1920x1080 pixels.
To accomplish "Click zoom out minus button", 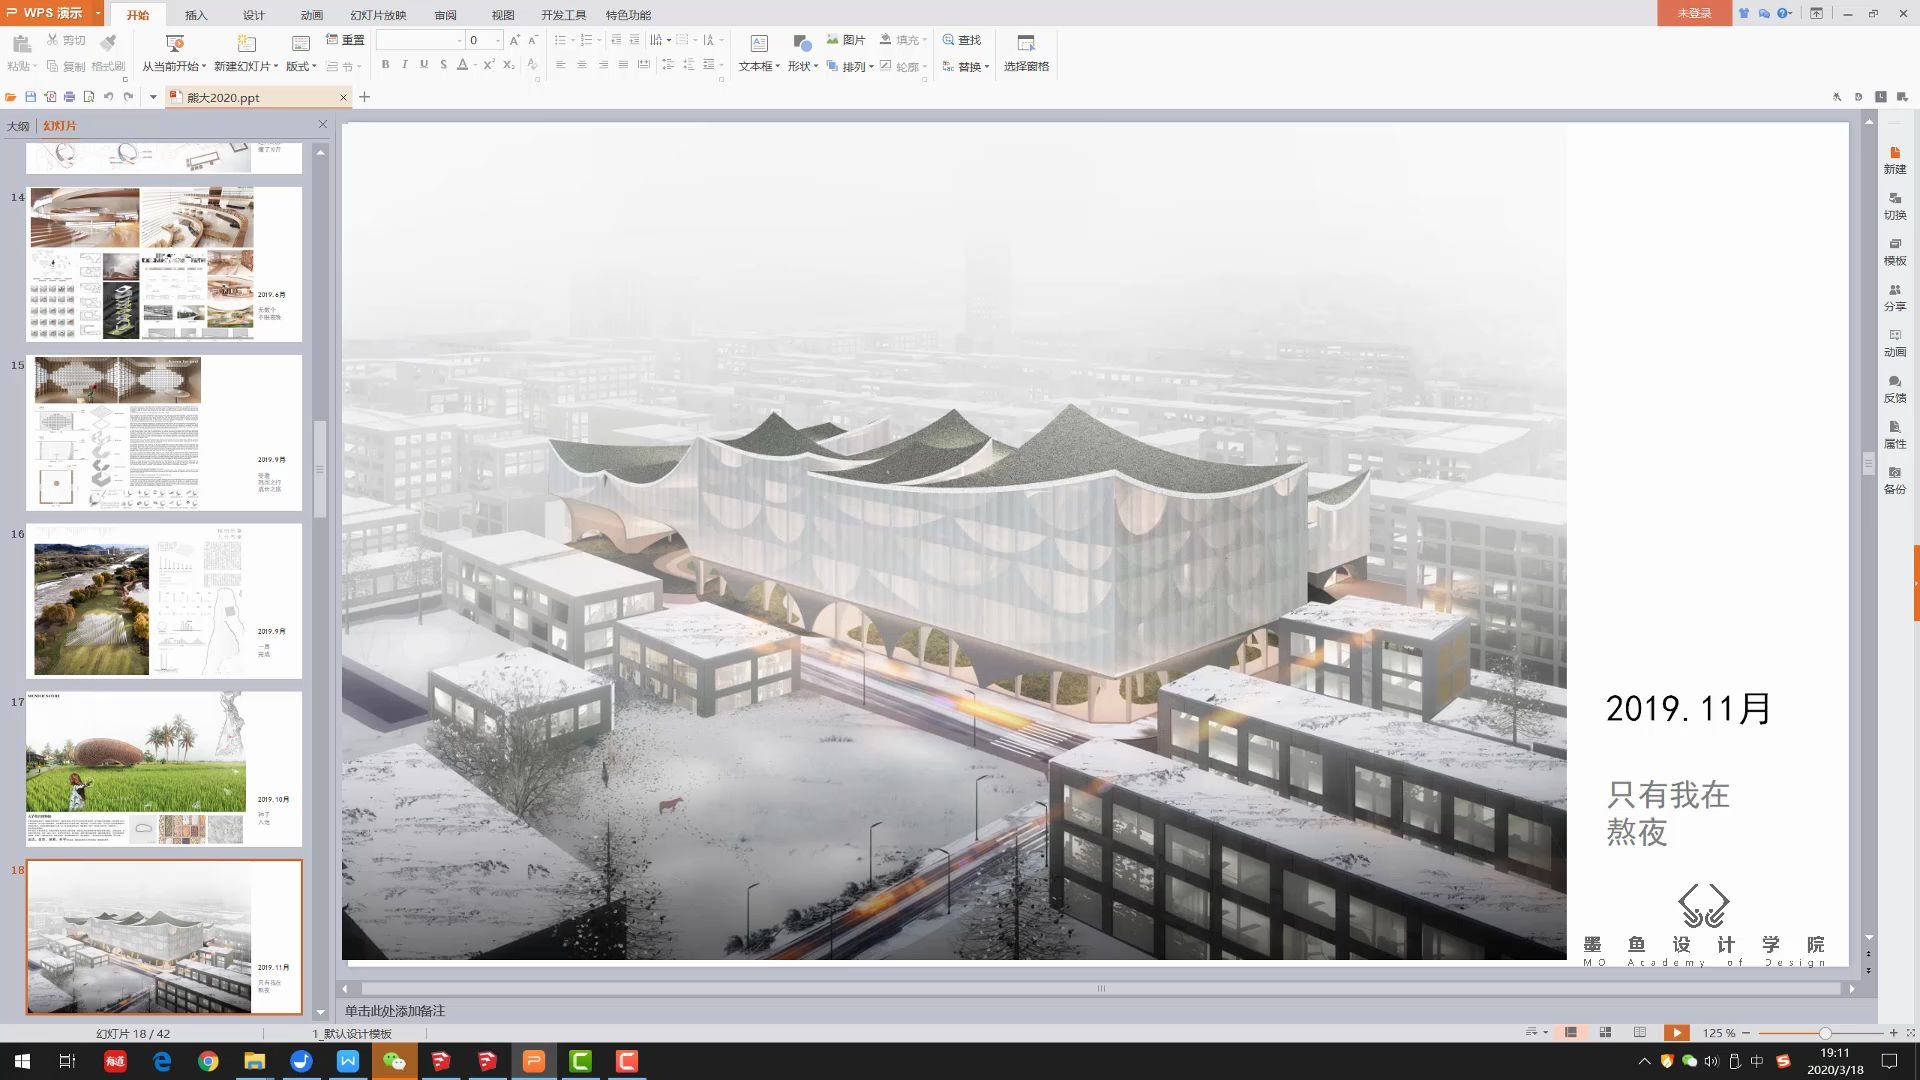I will (1746, 1033).
